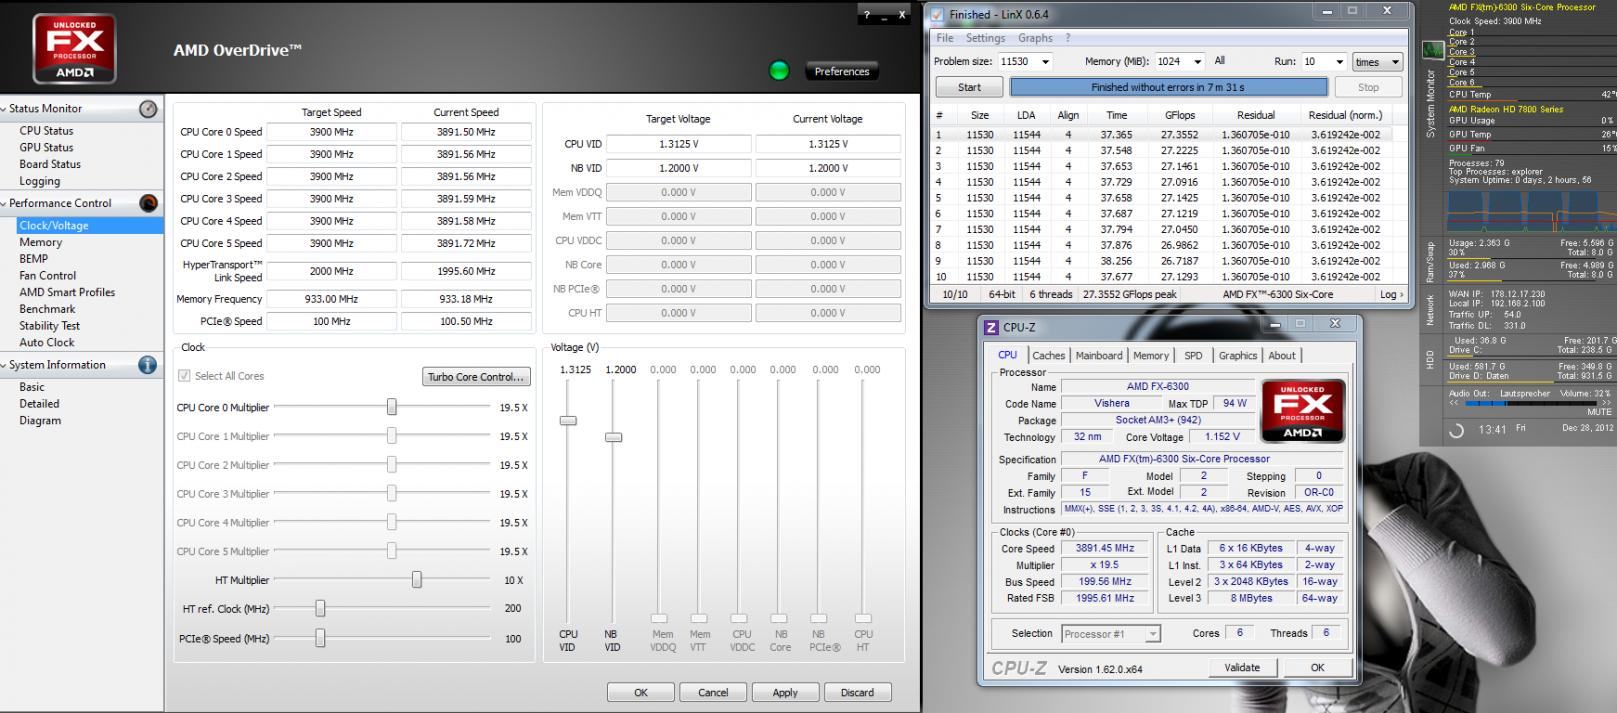This screenshot has height=713, width=1617.
Task: Switch to the CPU-Z Mainboard tab
Action: pos(1099,355)
